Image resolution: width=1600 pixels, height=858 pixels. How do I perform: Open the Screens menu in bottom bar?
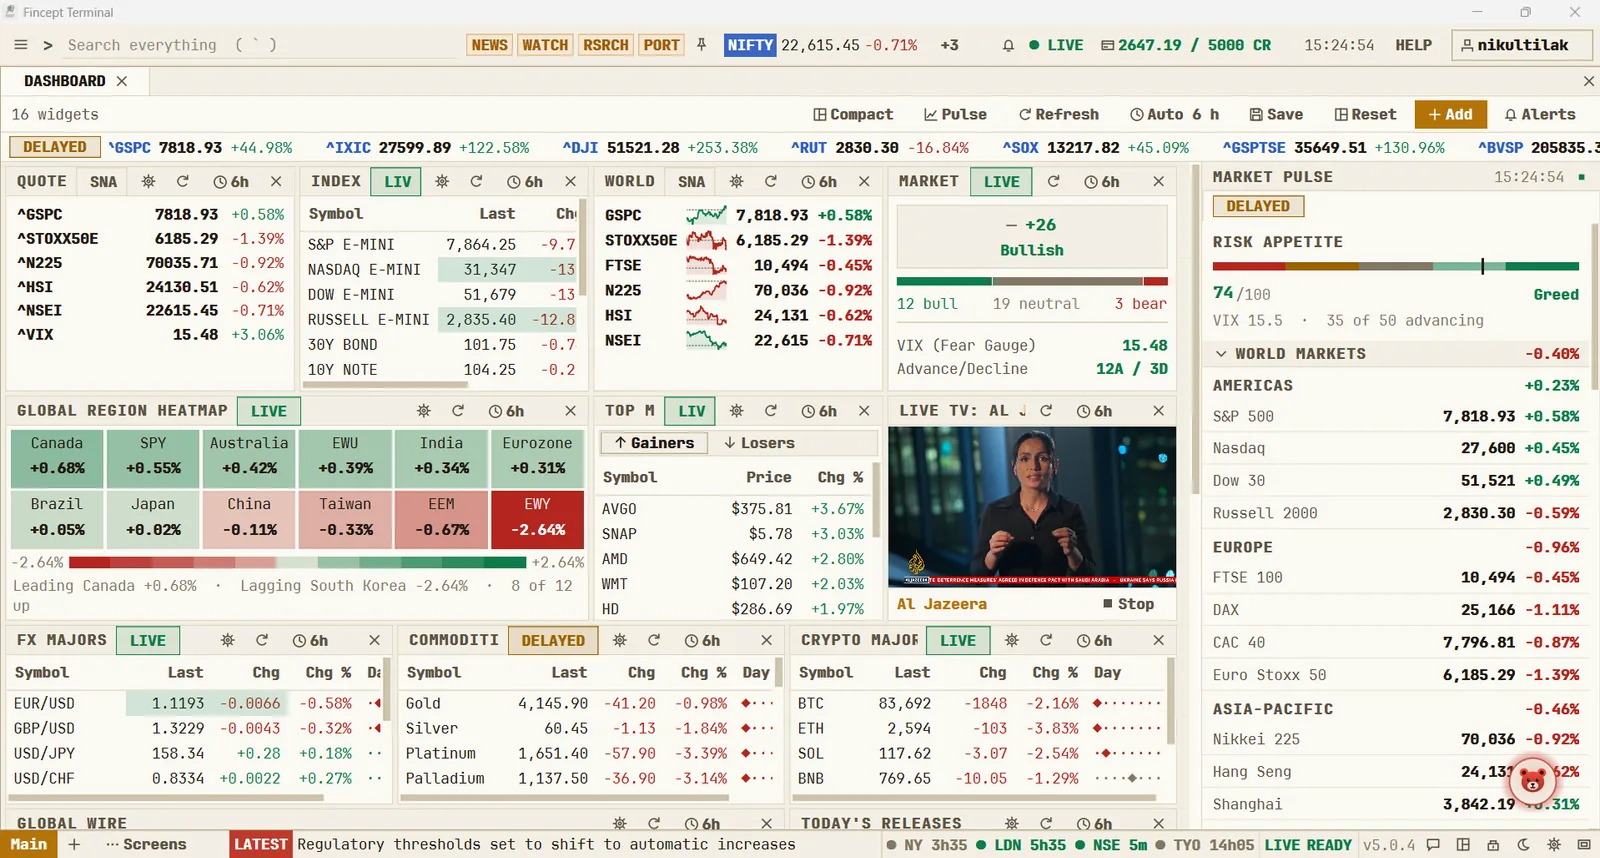[146, 845]
